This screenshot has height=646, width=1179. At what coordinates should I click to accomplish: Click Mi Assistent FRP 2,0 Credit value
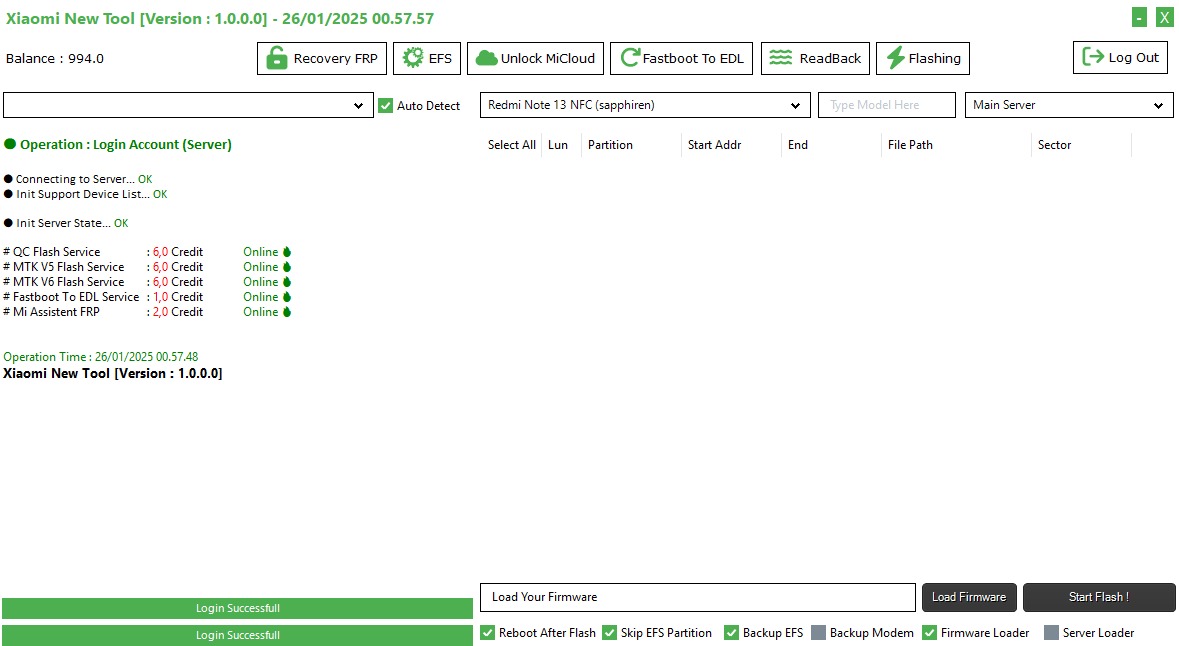(177, 312)
